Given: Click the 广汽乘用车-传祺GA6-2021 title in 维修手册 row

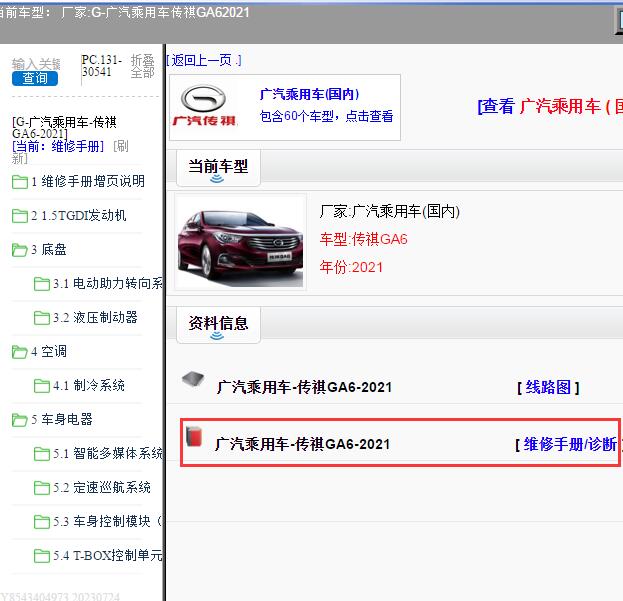Looking at the screenshot, I should point(302,444).
